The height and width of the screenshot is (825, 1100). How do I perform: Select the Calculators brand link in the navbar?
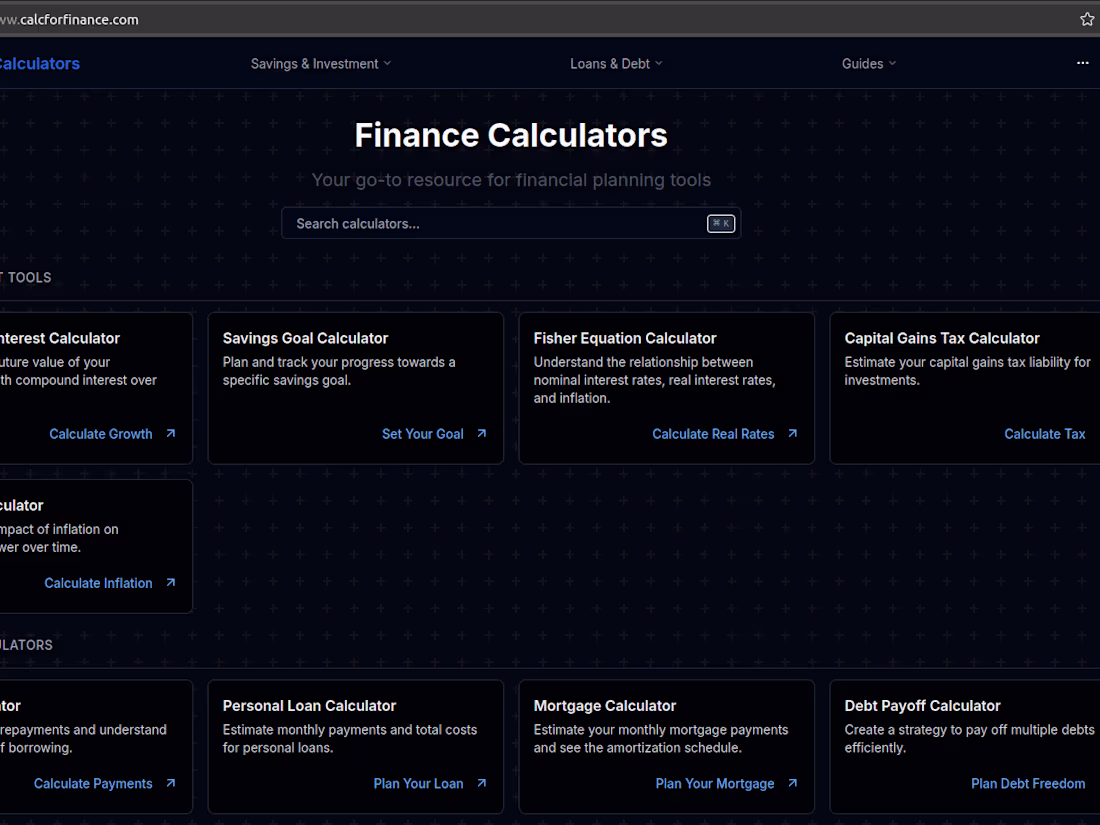40,63
